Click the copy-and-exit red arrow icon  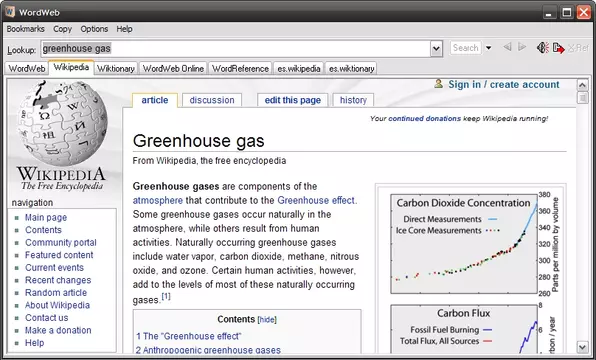pos(558,48)
